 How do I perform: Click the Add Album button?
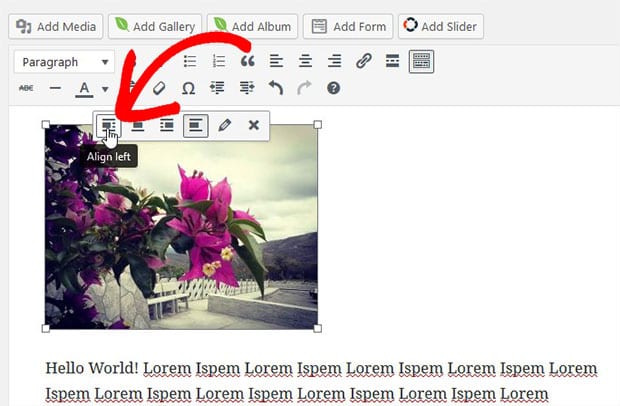[253, 26]
